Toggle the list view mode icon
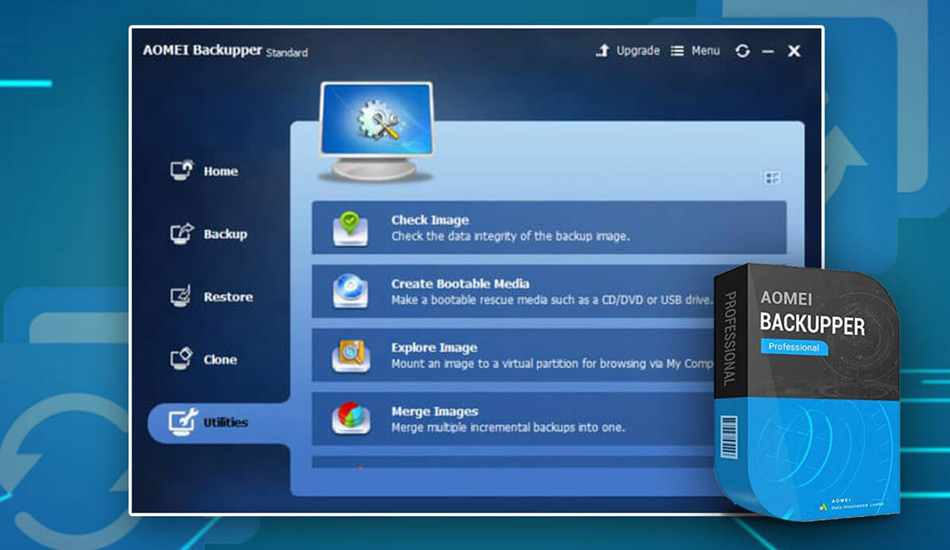Viewport: 950px width, 550px height. (772, 177)
